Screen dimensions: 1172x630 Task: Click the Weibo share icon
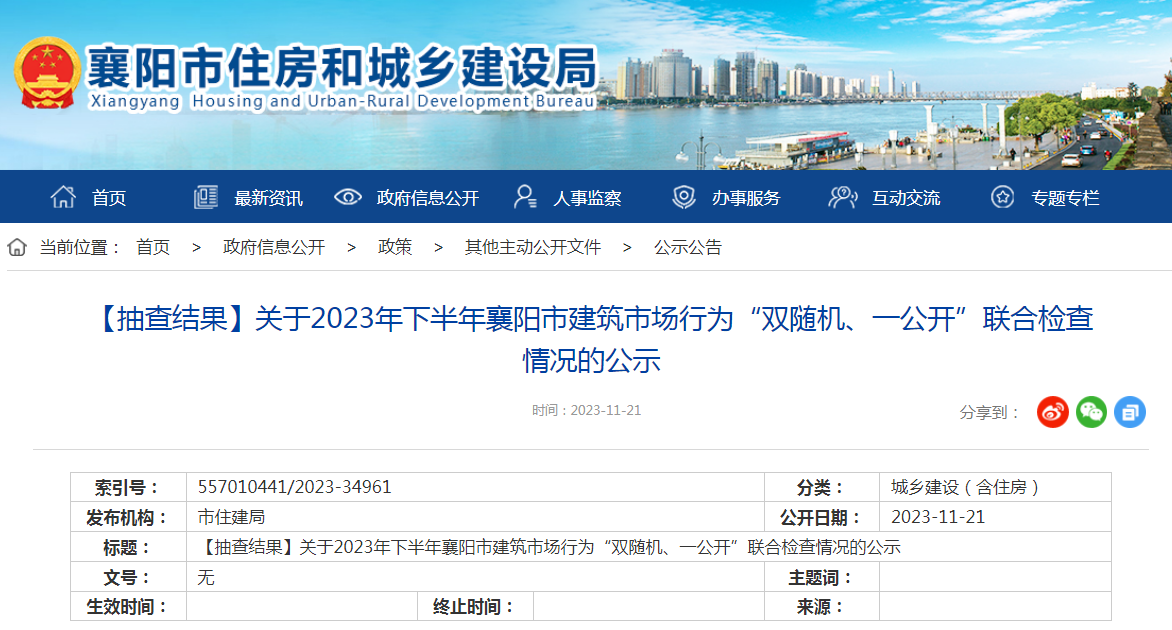point(1051,411)
